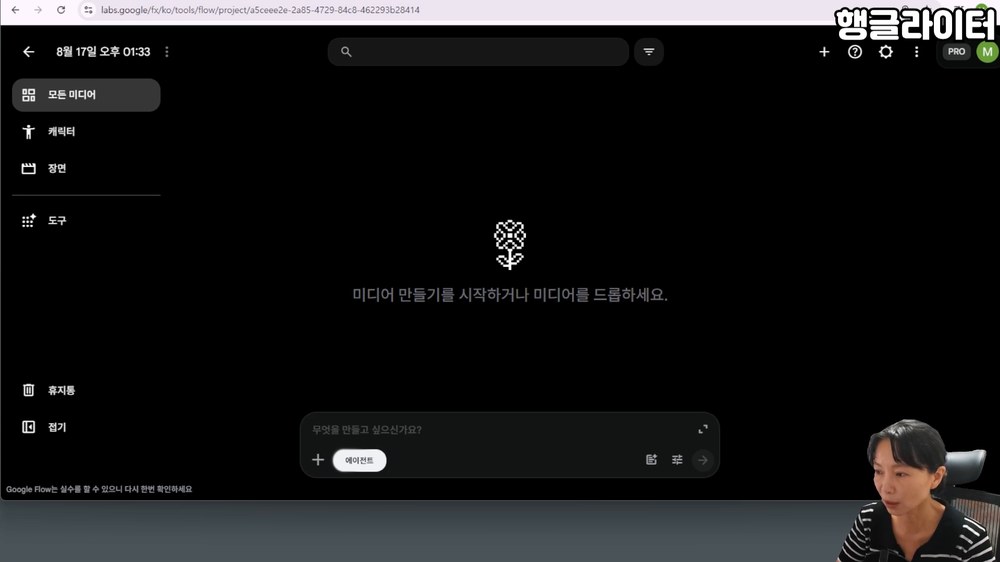1000x562 pixels.
Task: Go back with the project back arrow
Action: (29, 52)
